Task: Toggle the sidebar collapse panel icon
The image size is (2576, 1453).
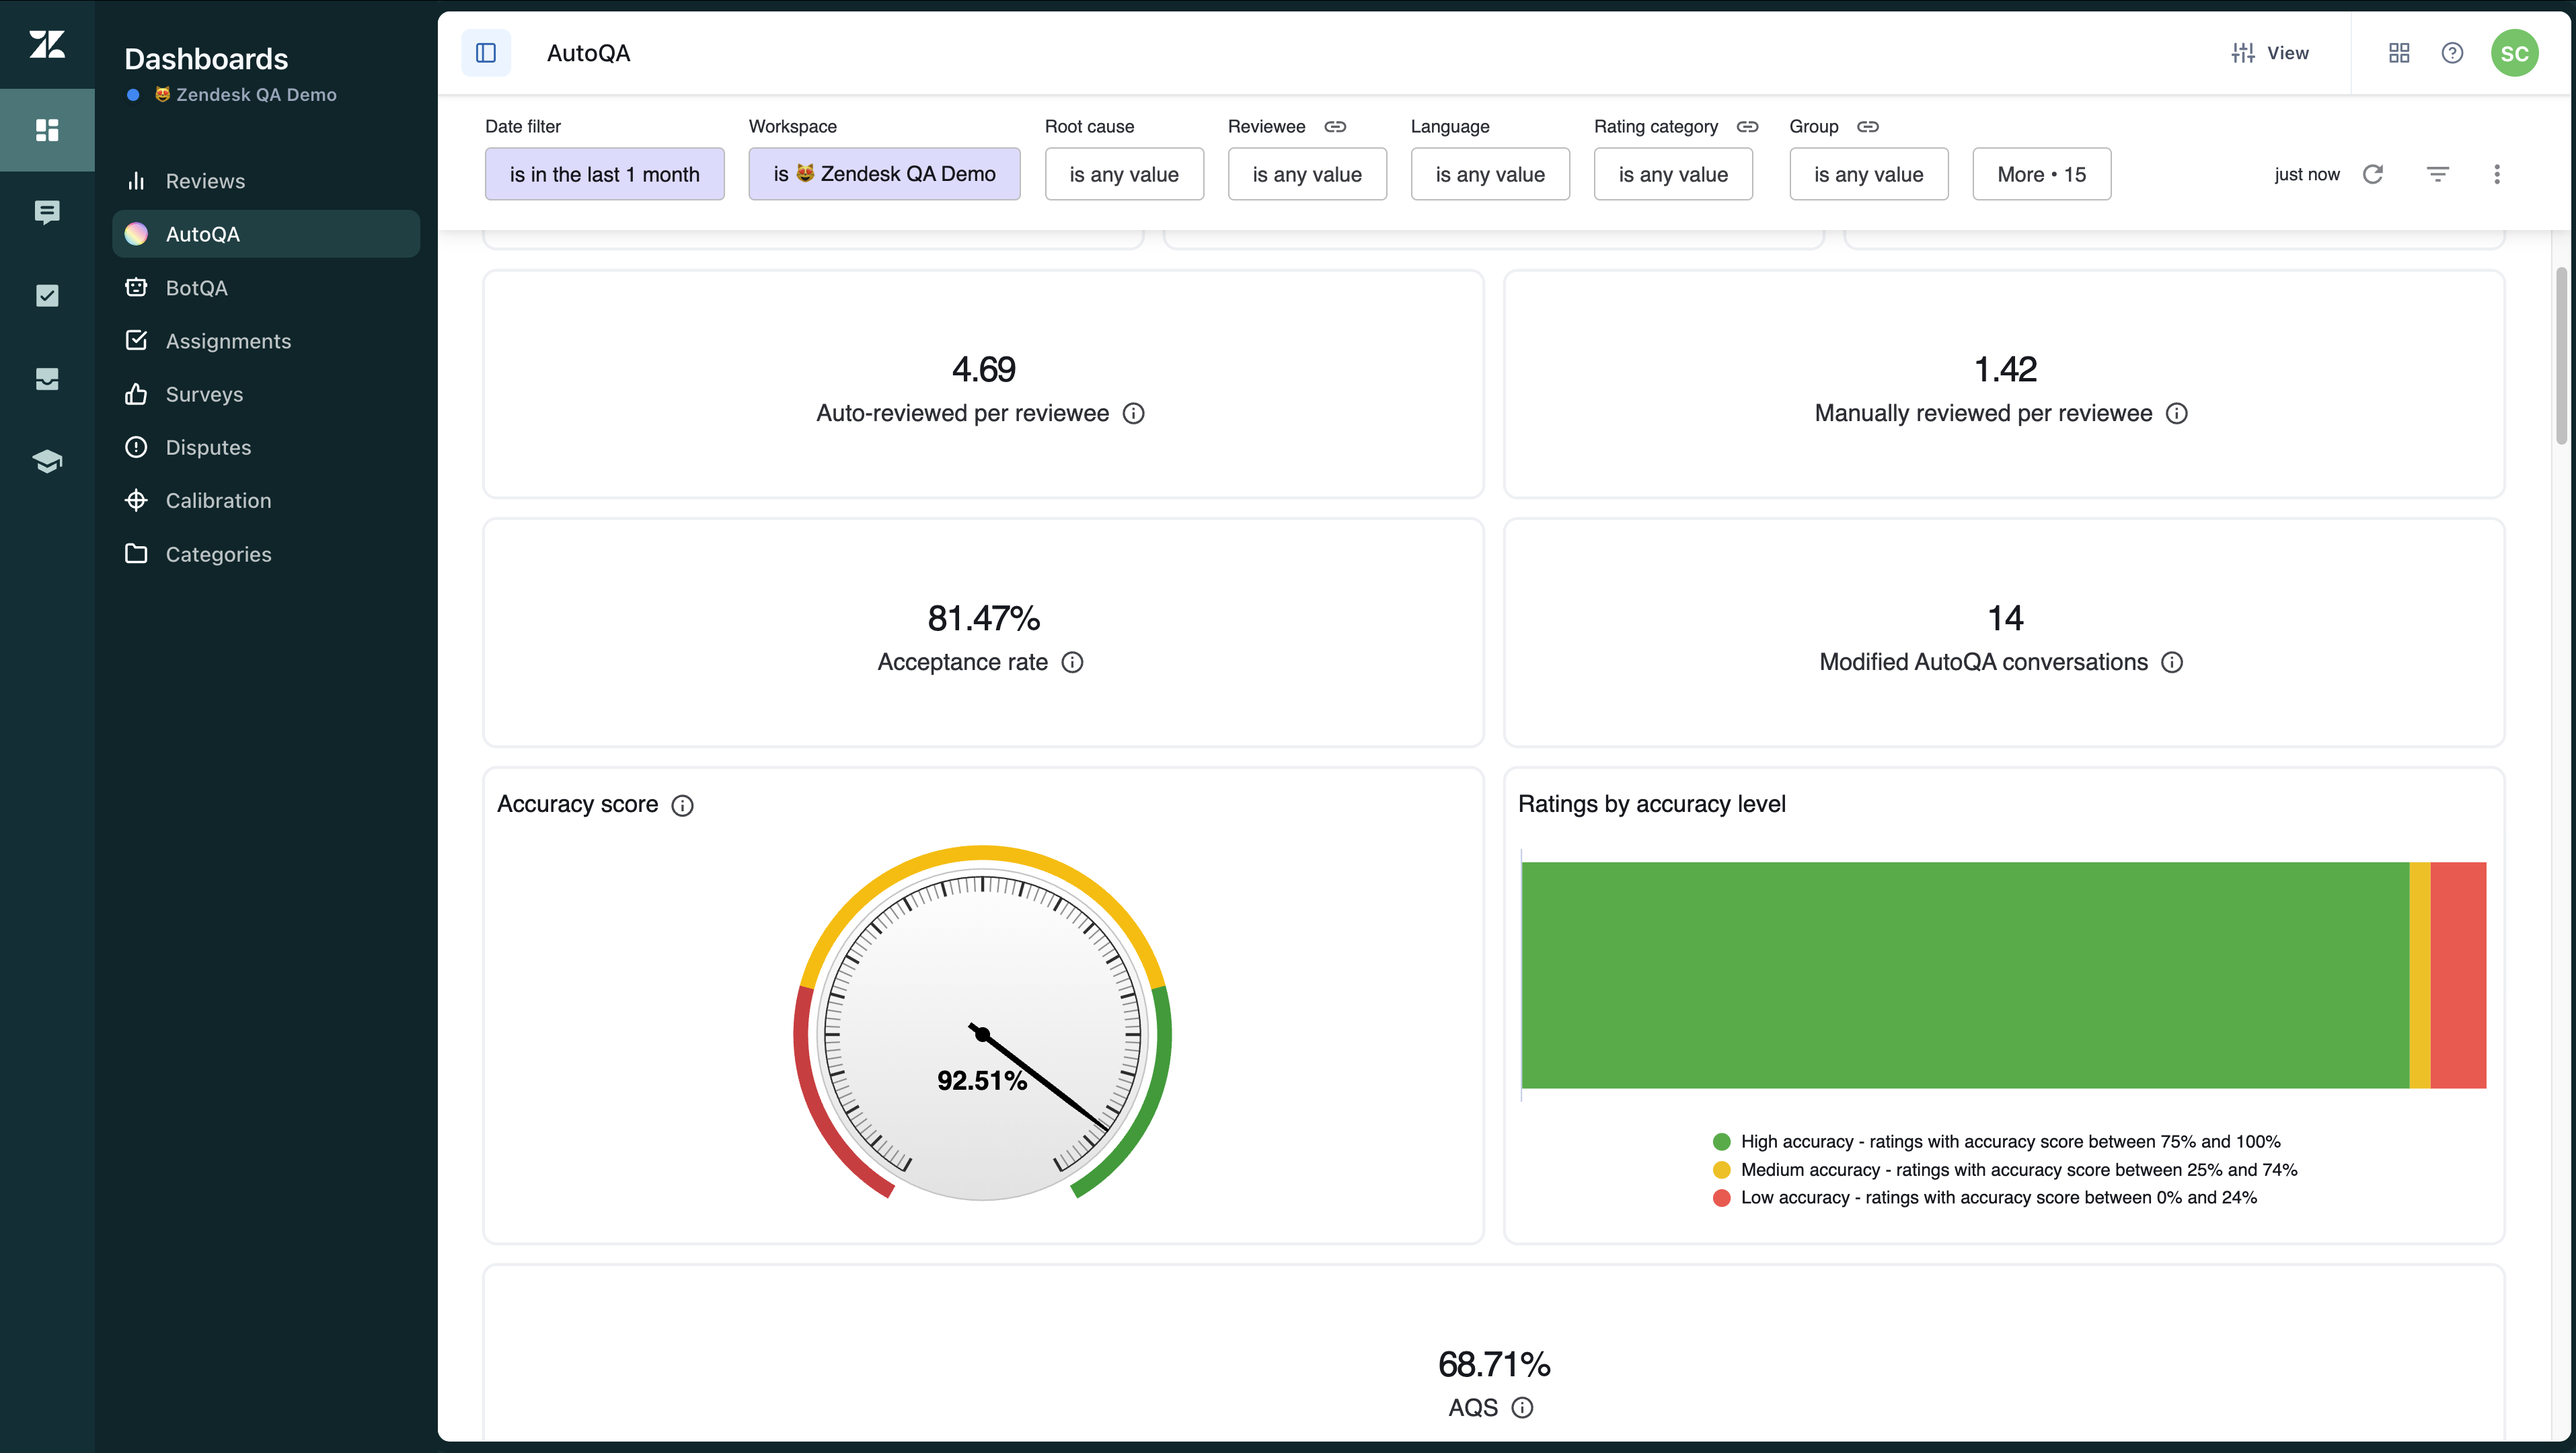Action: pyautogui.click(x=486, y=53)
